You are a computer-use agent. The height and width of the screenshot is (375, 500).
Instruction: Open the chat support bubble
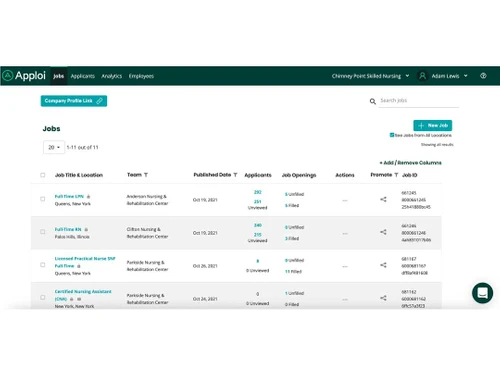(482, 293)
